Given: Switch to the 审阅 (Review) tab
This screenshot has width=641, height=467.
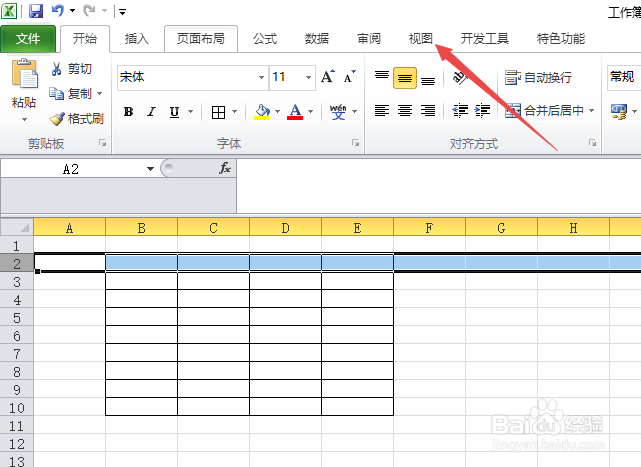Looking at the screenshot, I should pyautogui.click(x=369, y=39).
